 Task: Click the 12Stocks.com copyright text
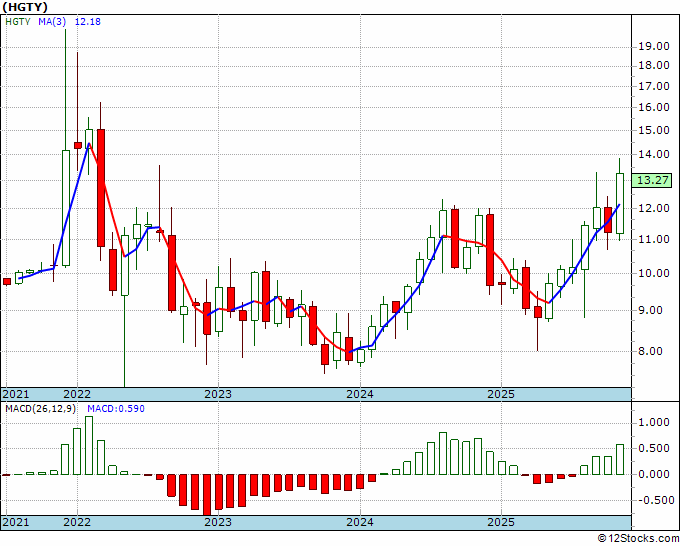[638, 539]
